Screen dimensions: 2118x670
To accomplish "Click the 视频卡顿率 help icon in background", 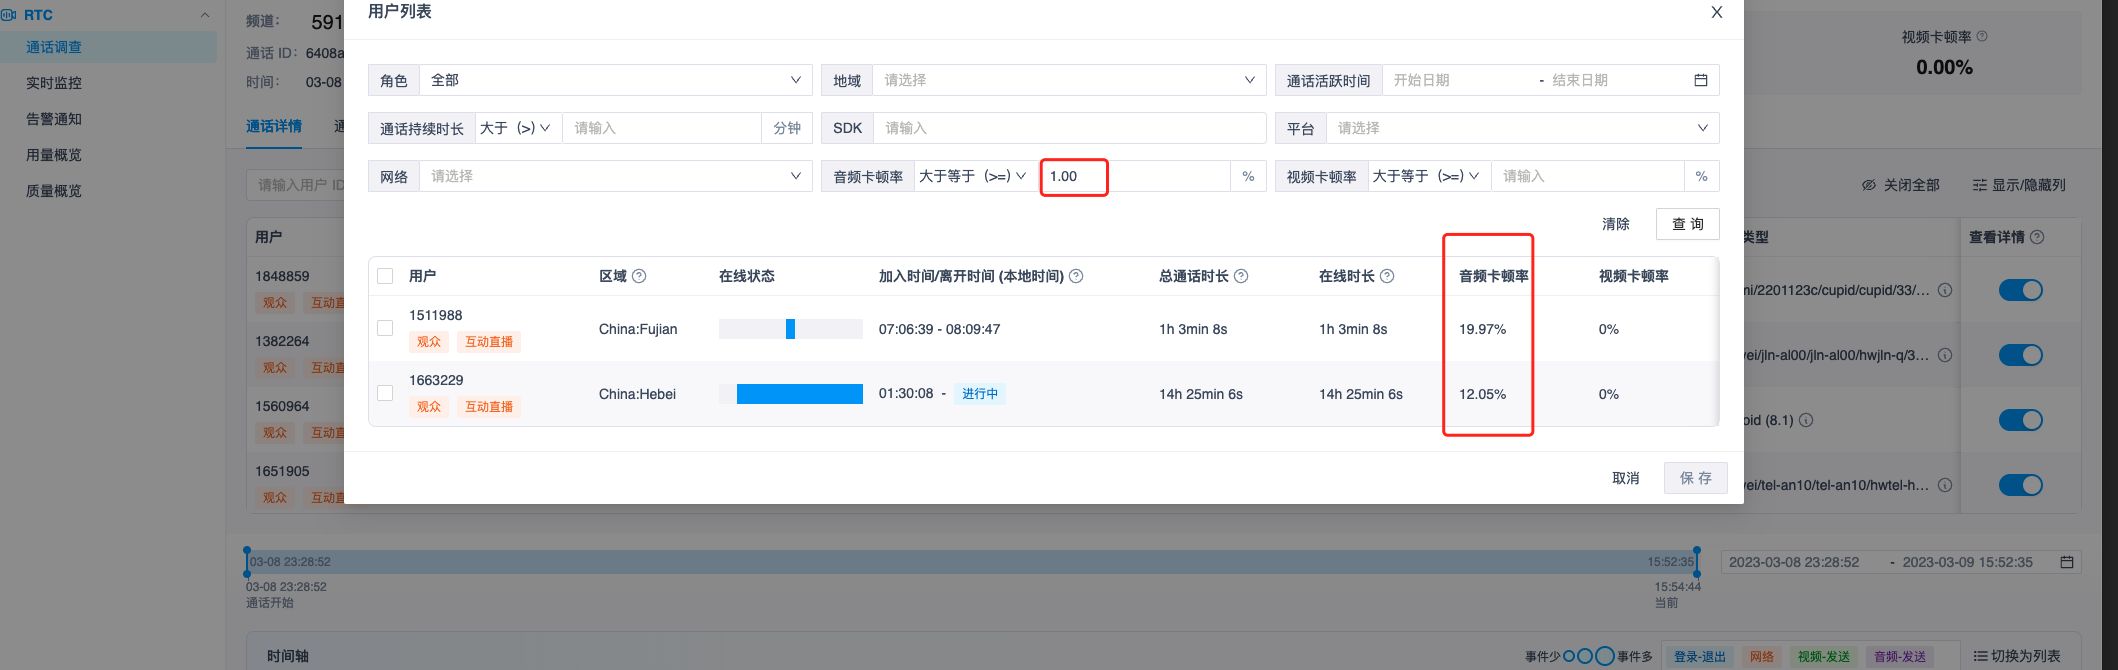I will 1982,36.
